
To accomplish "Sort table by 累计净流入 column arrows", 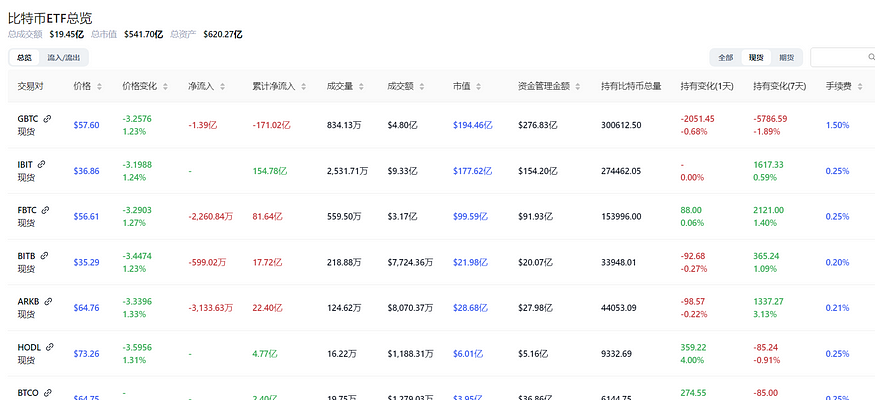I will tap(304, 86).
